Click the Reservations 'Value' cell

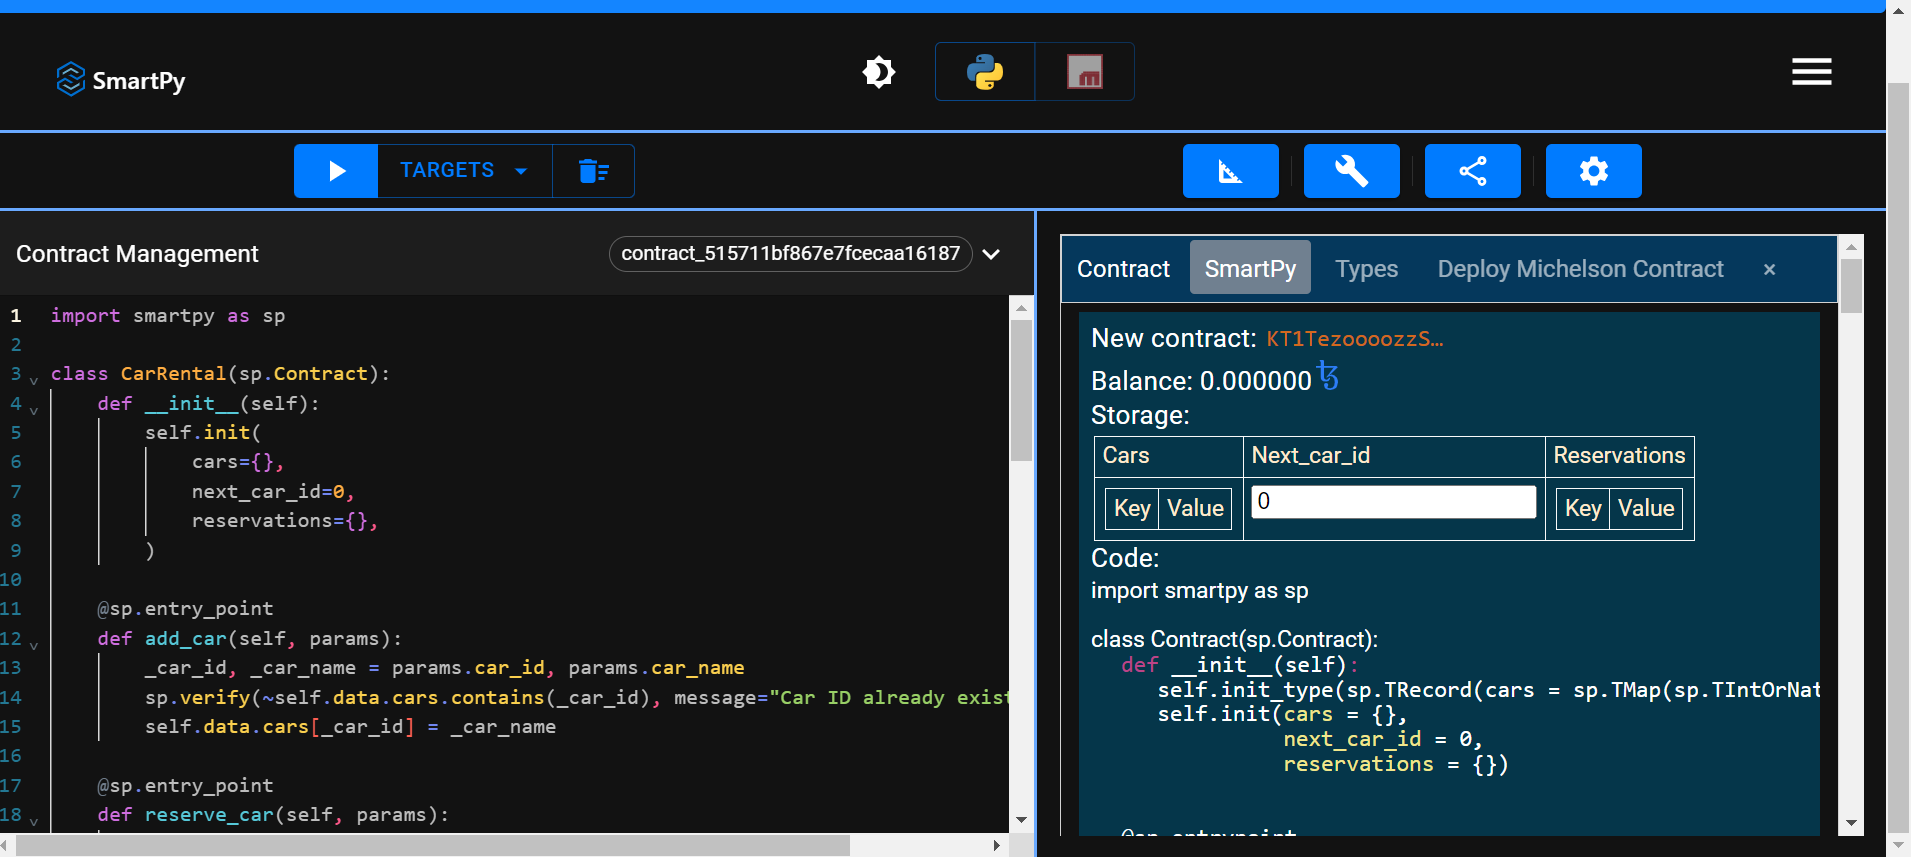coord(1646,508)
